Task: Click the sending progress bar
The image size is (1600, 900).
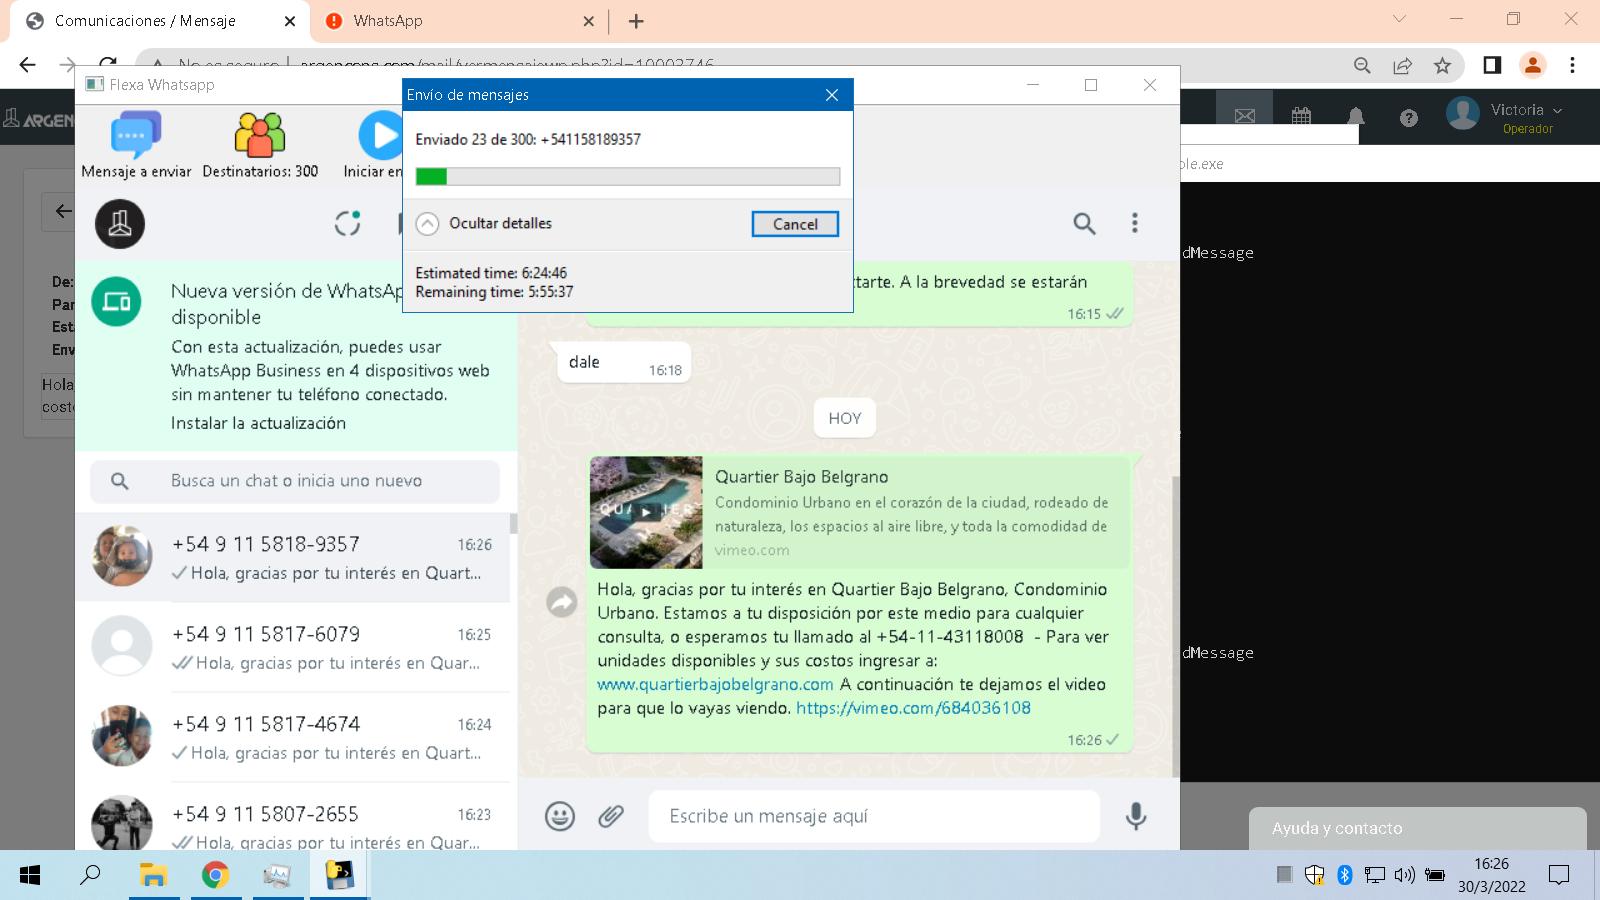Action: (x=628, y=177)
